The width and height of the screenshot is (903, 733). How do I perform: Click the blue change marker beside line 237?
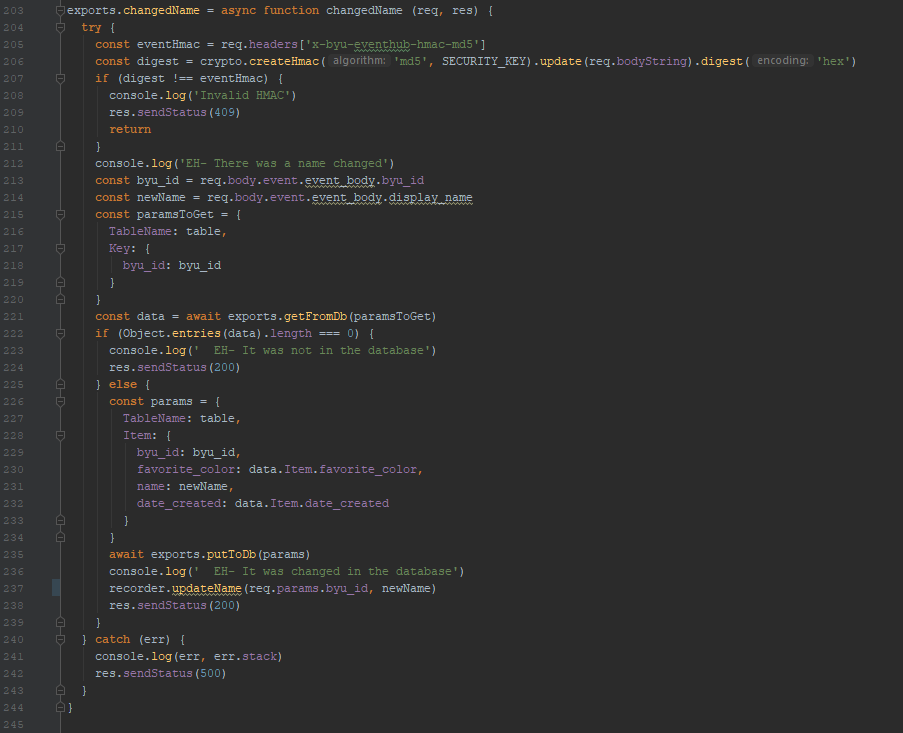pyautogui.click(x=56, y=588)
